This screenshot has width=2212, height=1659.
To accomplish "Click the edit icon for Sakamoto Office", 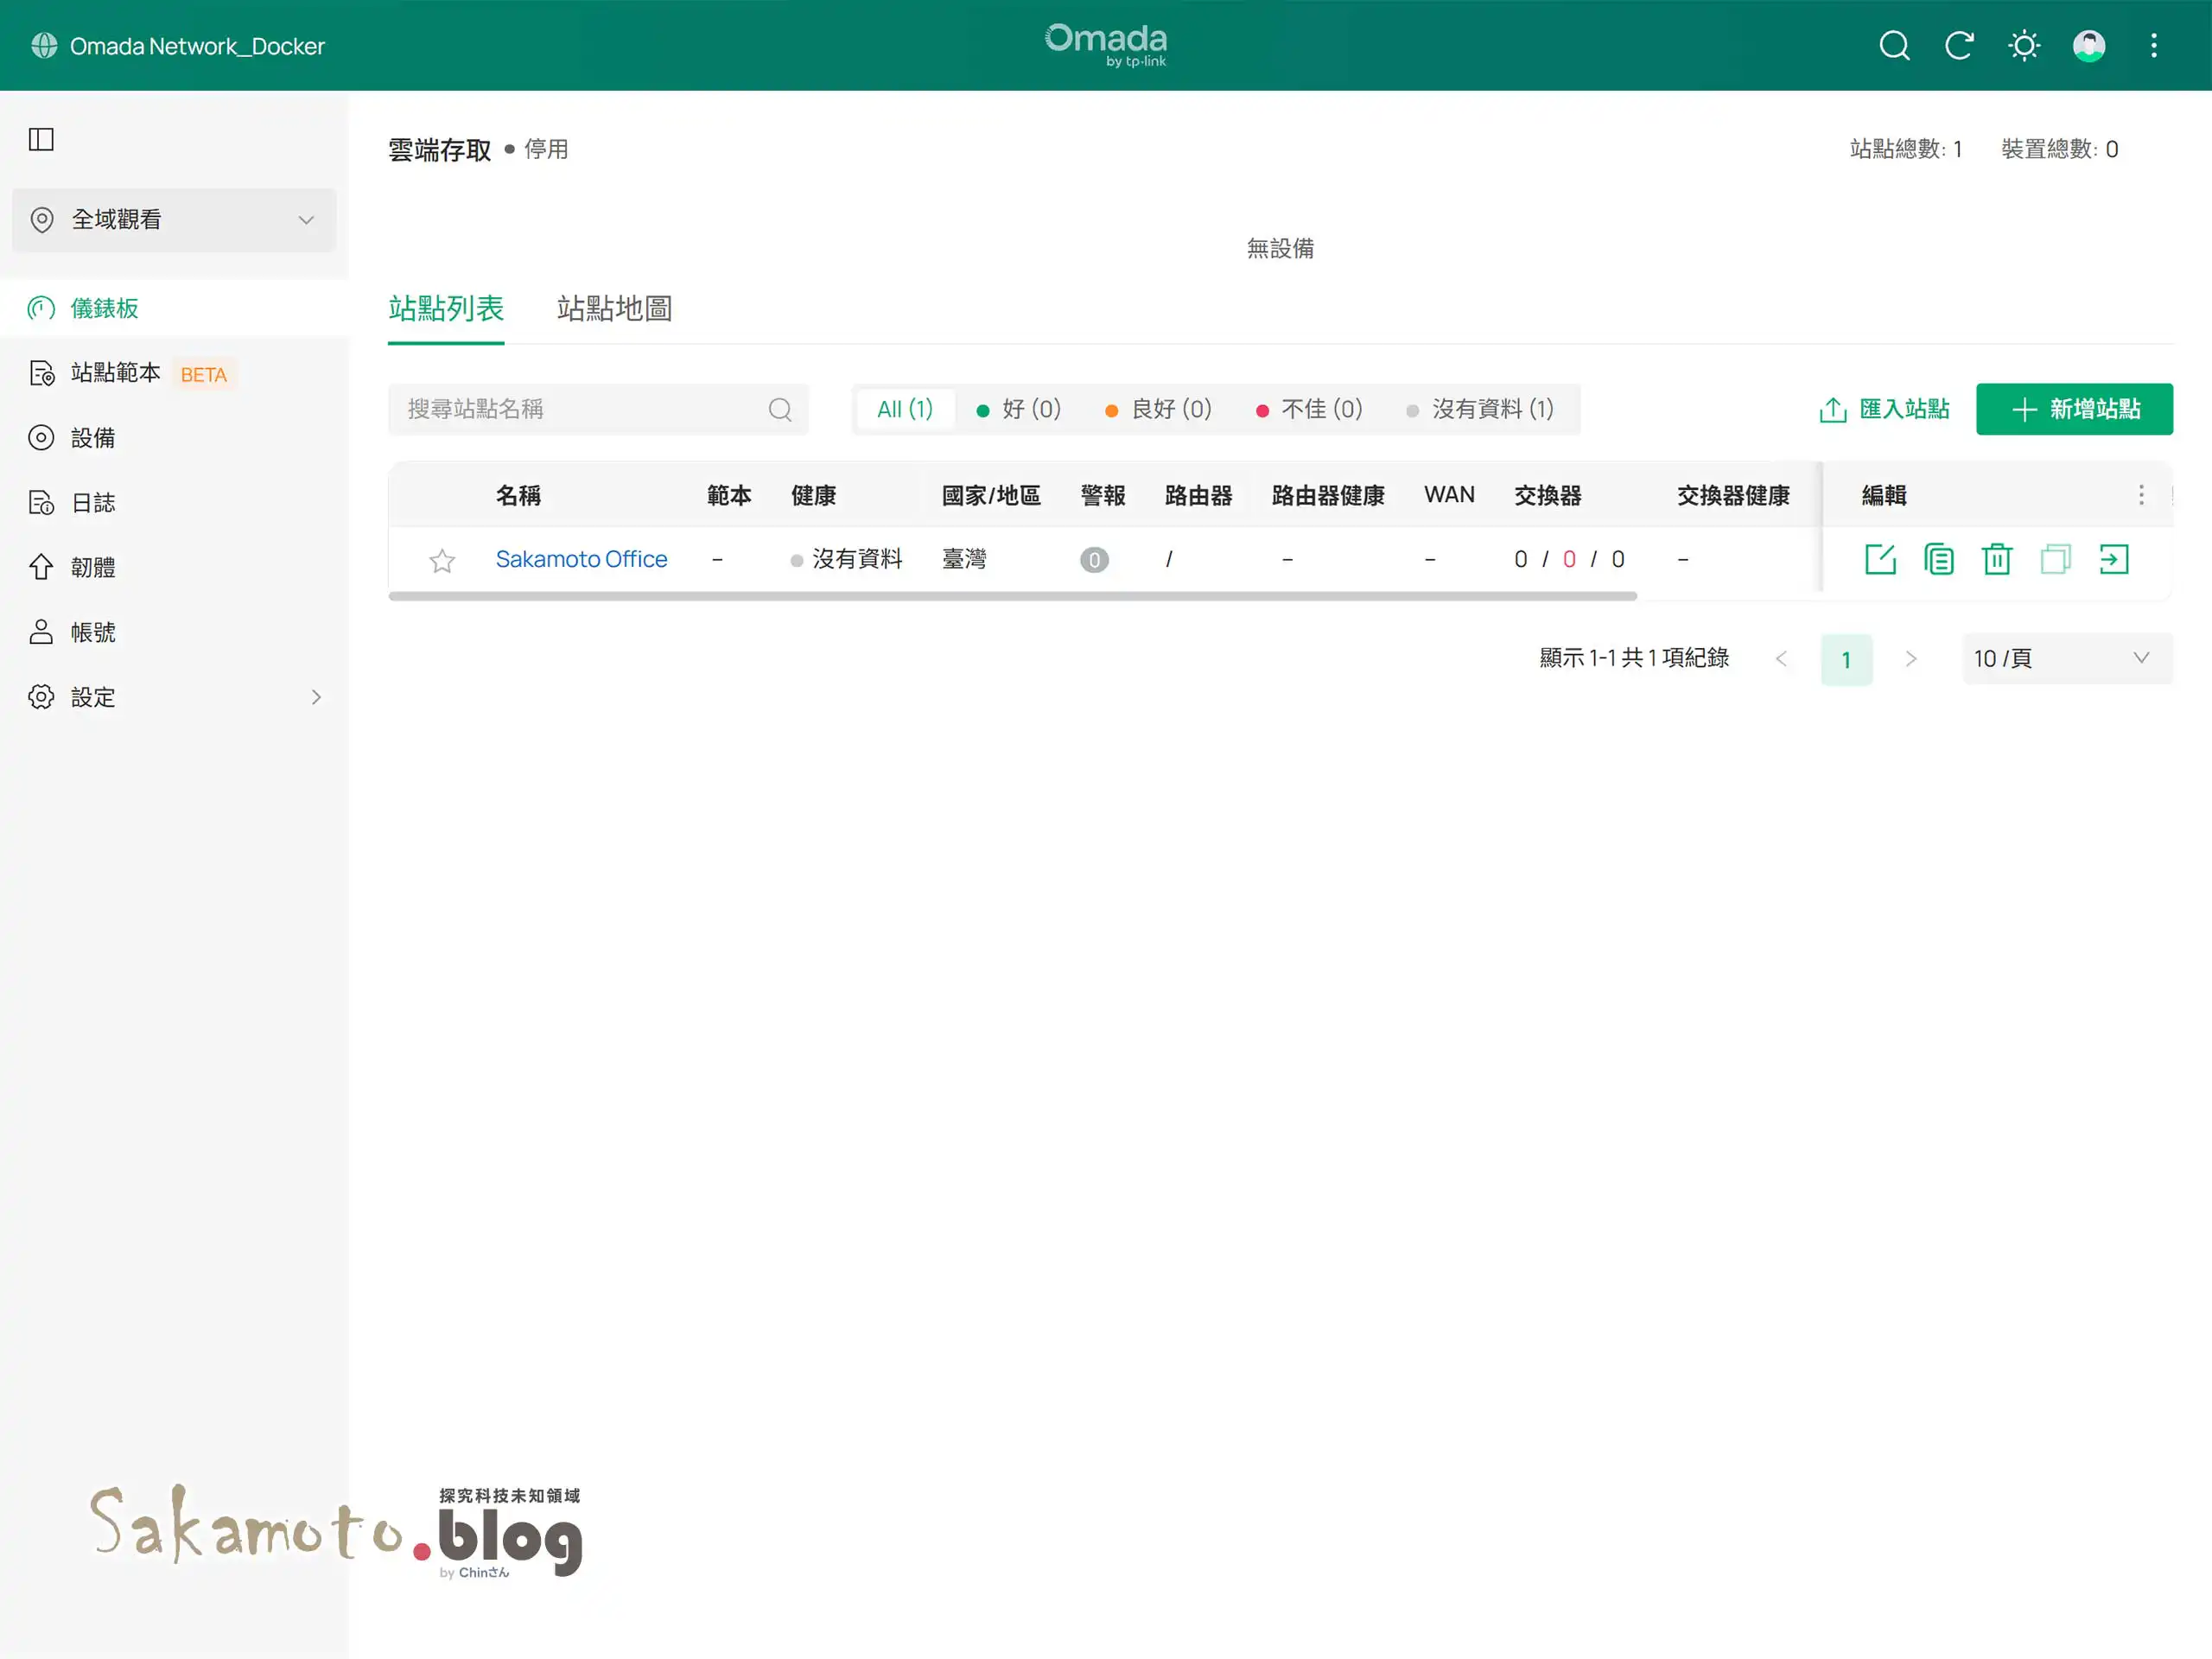I will click(1880, 559).
